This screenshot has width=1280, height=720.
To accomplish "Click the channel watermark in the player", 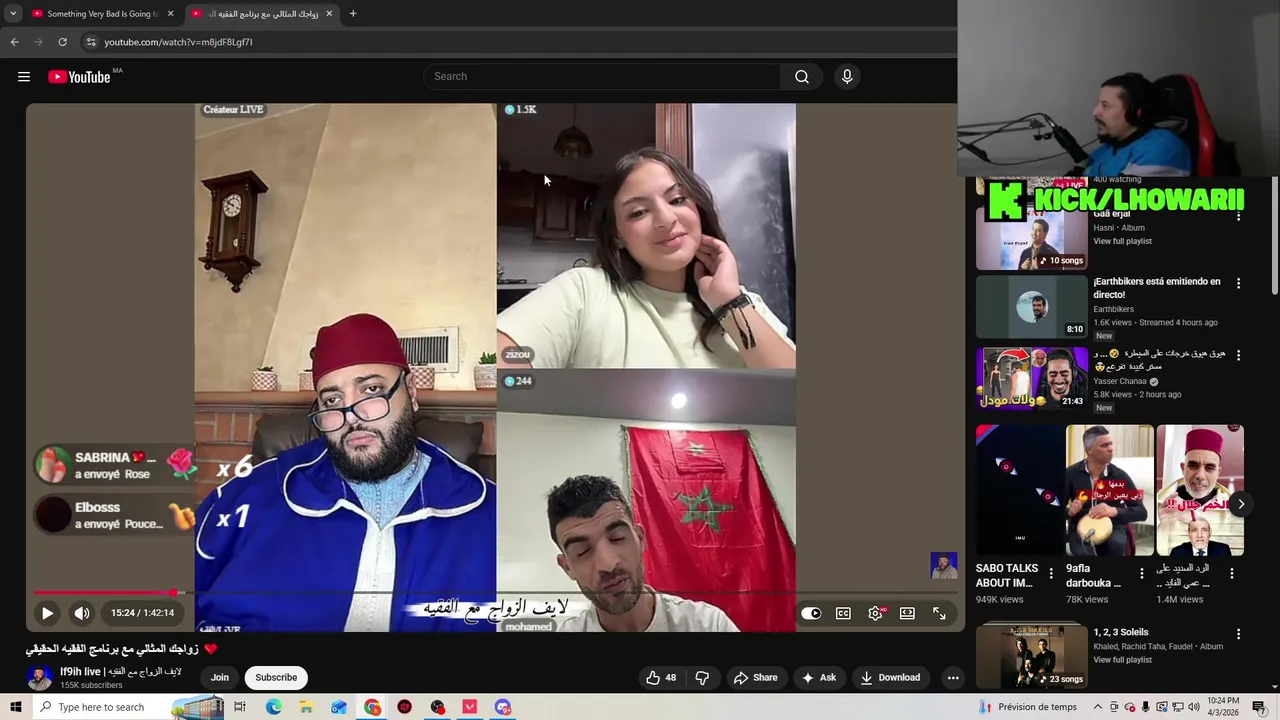I will coord(944,565).
